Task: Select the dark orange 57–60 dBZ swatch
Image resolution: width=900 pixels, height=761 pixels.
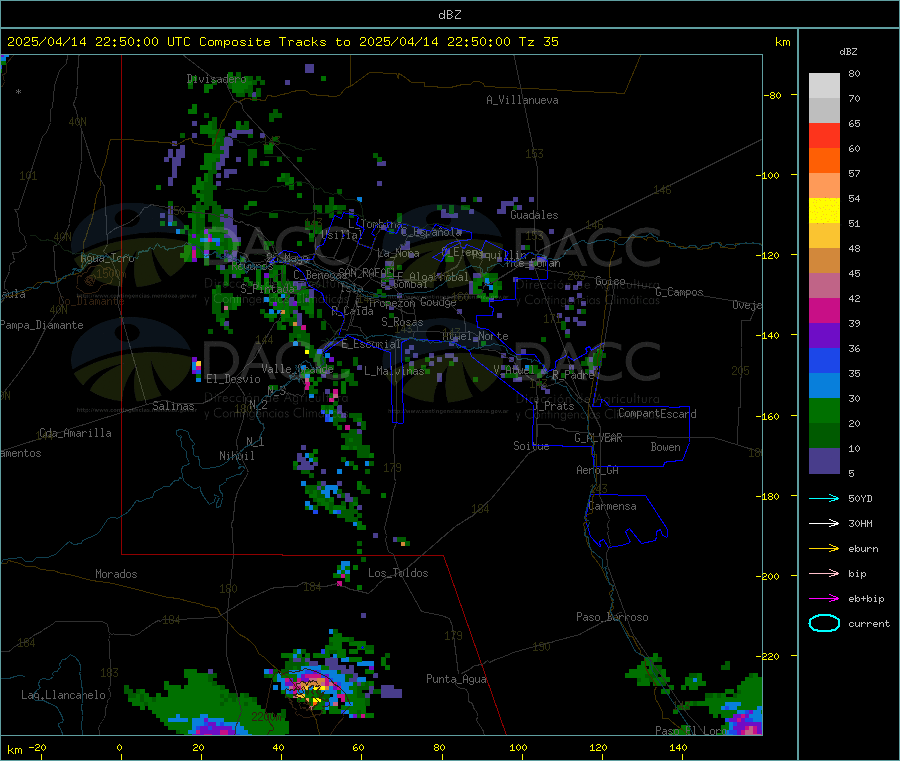Action: (824, 161)
